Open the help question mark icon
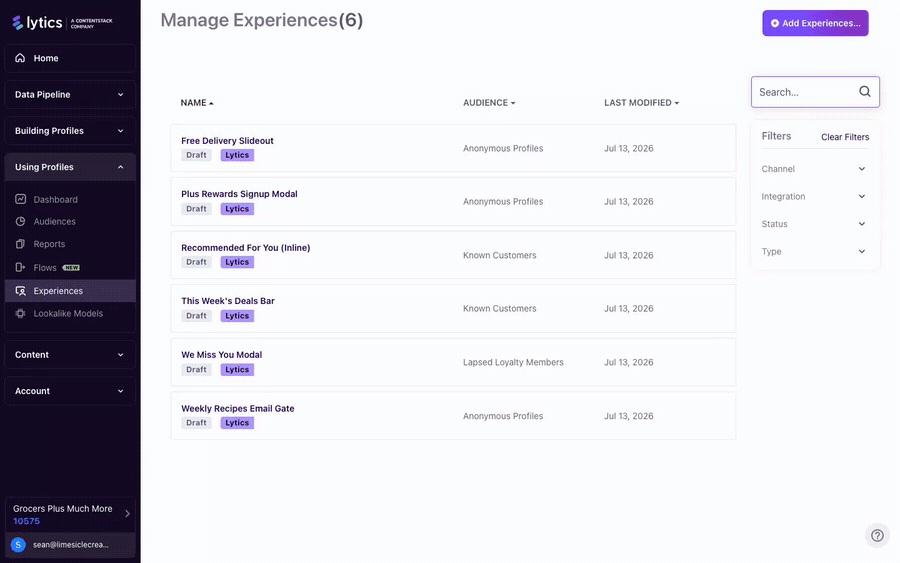900x563 pixels. tap(877, 535)
